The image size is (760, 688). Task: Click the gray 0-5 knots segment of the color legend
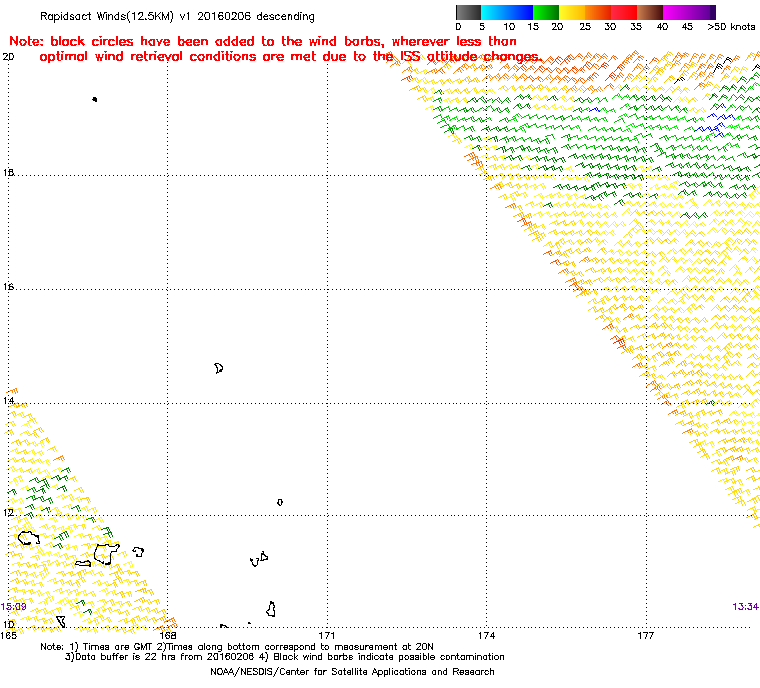pyautogui.click(x=468, y=12)
